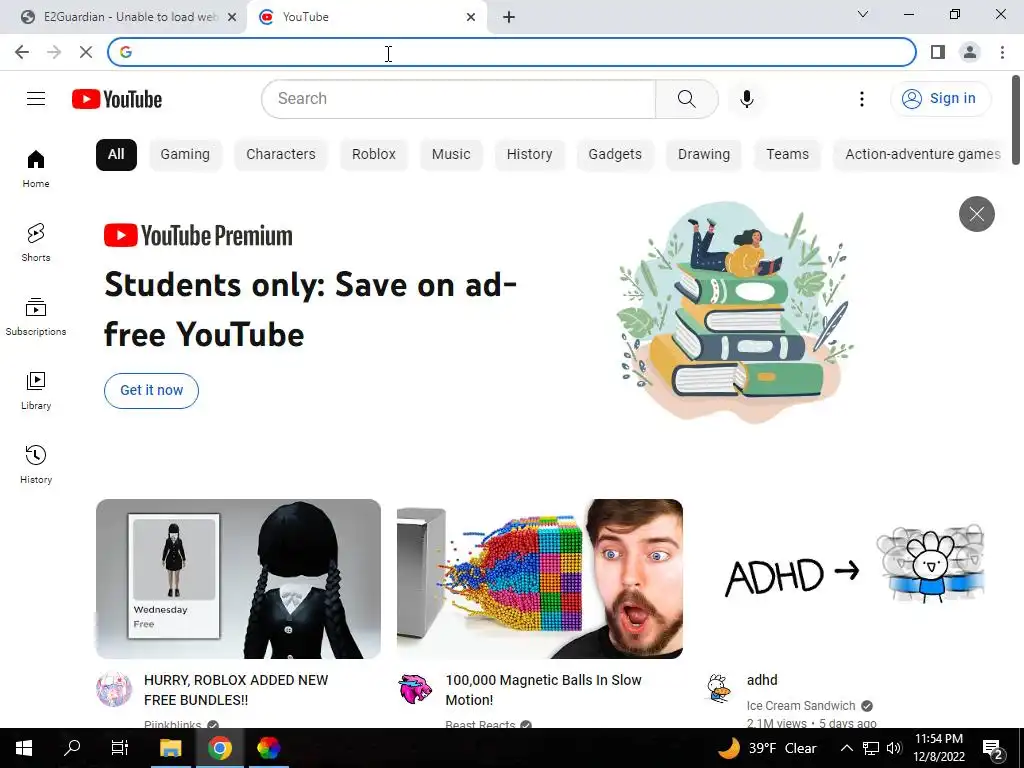
Task: Open Chrome profile avatar
Action: click(970, 52)
